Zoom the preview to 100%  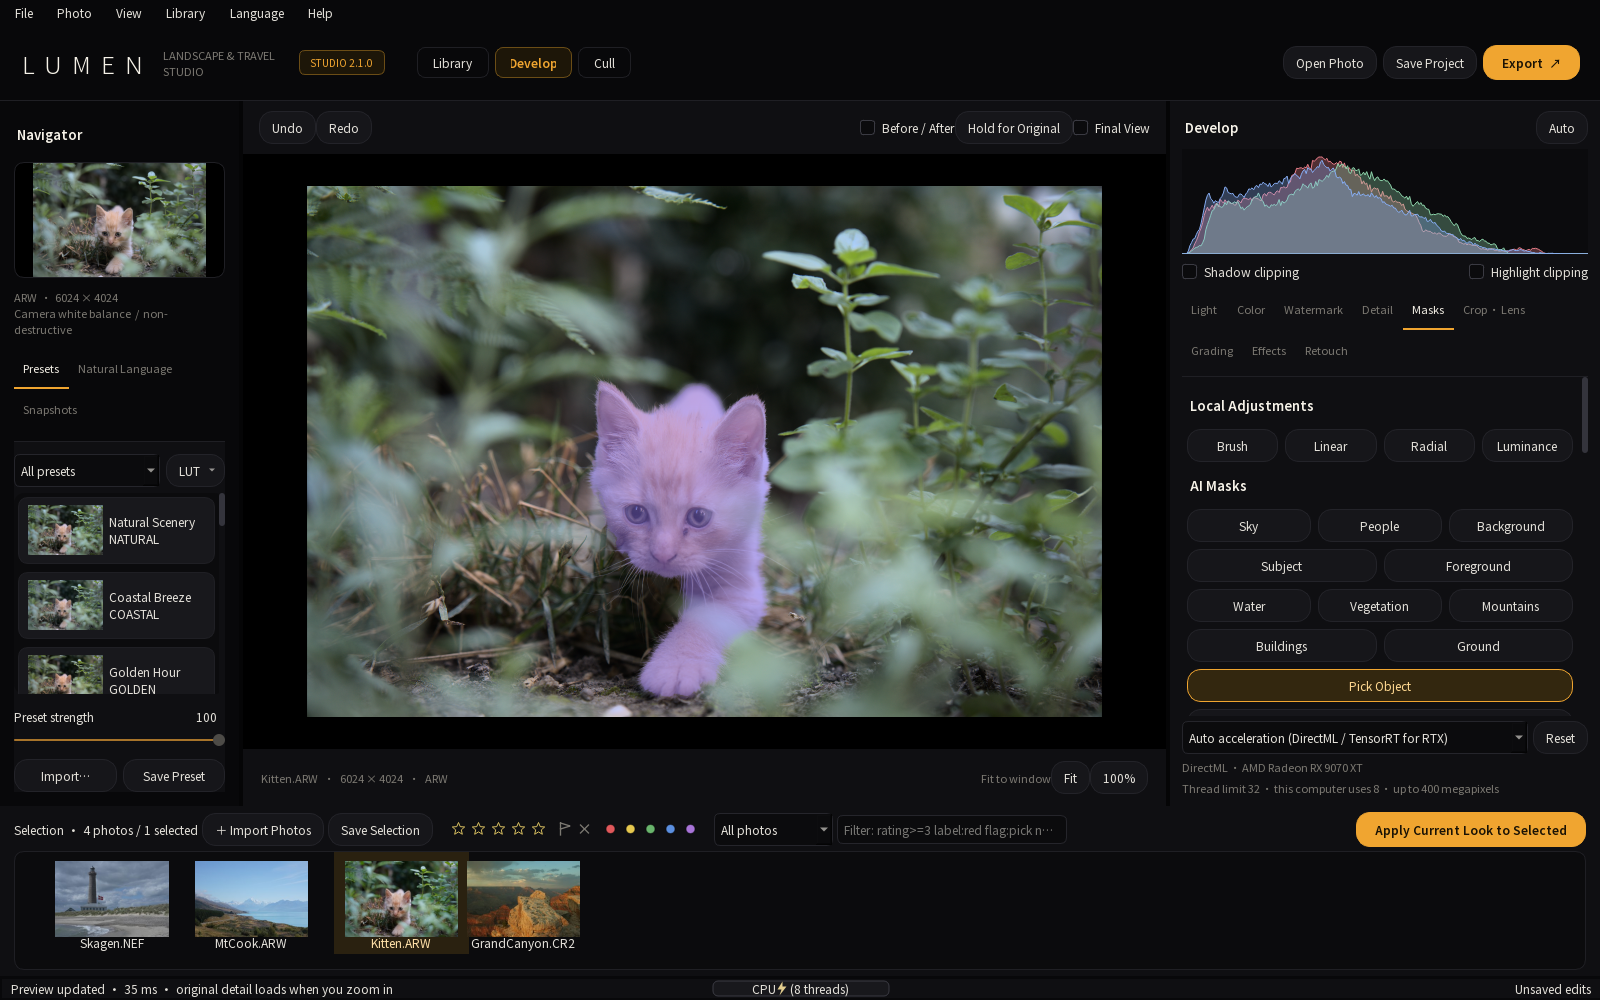tap(1119, 778)
